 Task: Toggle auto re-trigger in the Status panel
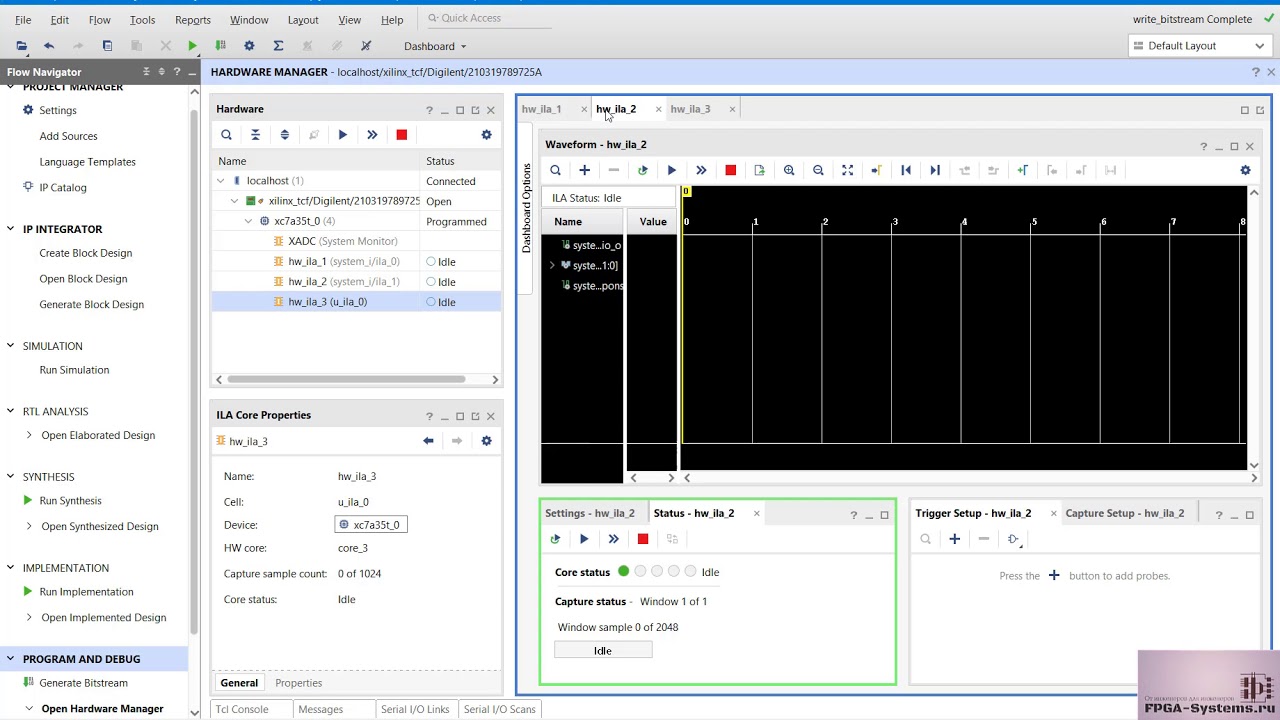pyautogui.click(x=555, y=539)
